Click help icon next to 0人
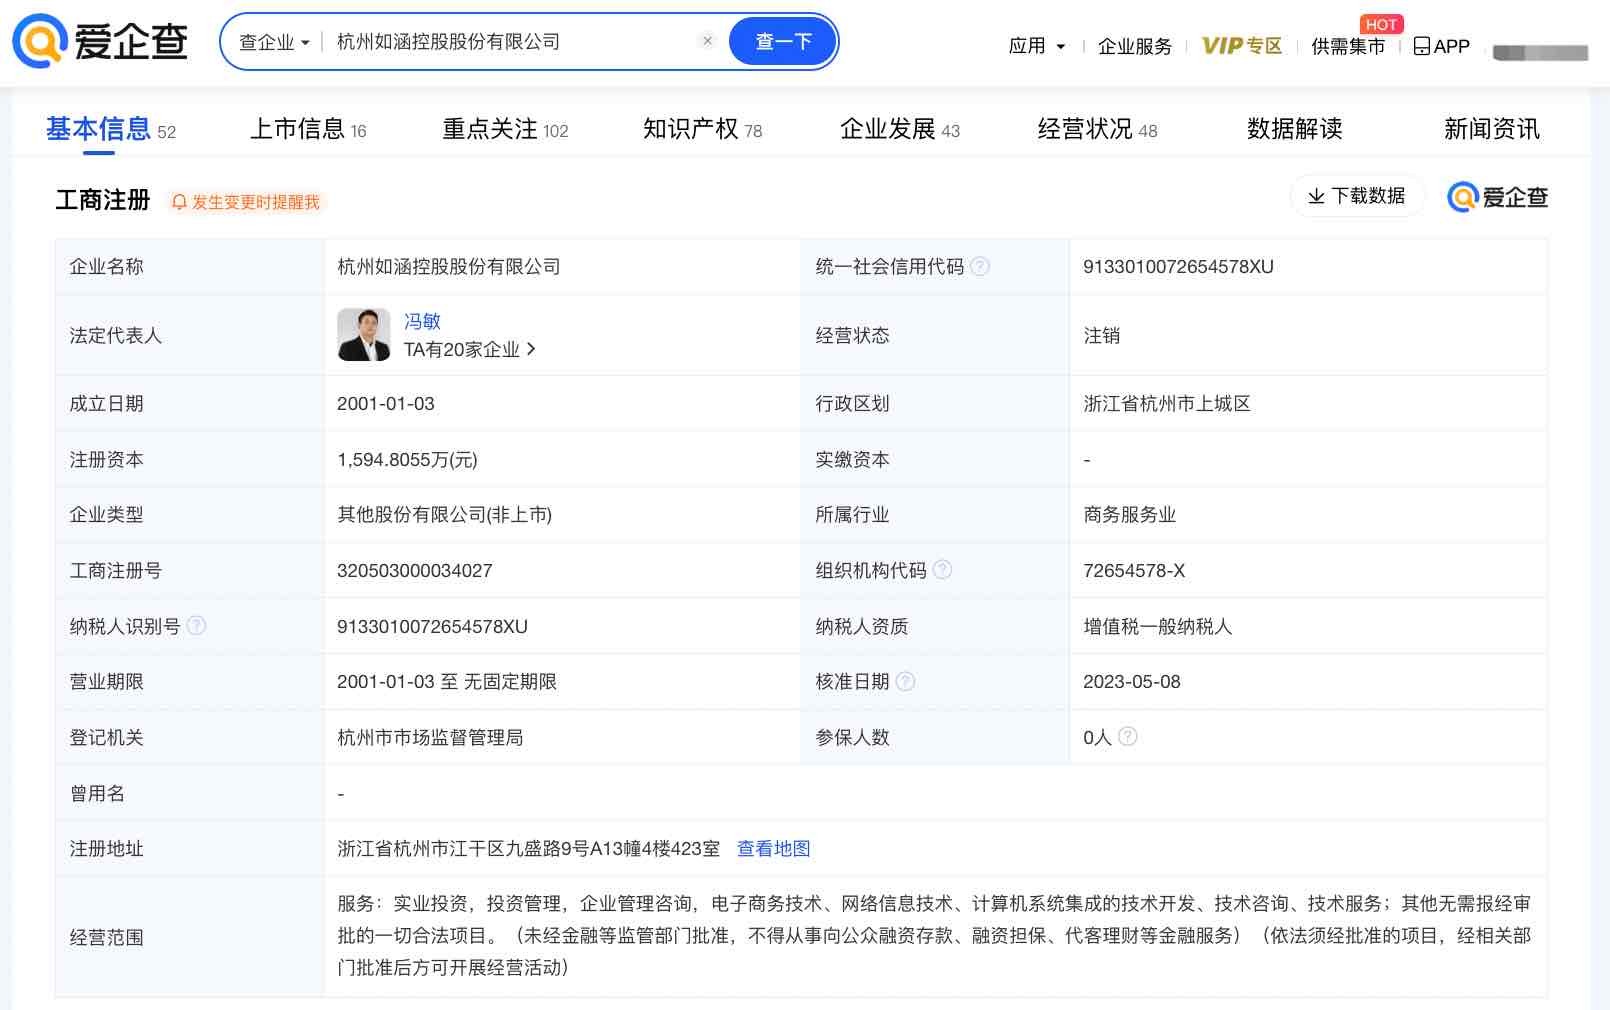This screenshot has width=1610, height=1010. tap(1127, 737)
